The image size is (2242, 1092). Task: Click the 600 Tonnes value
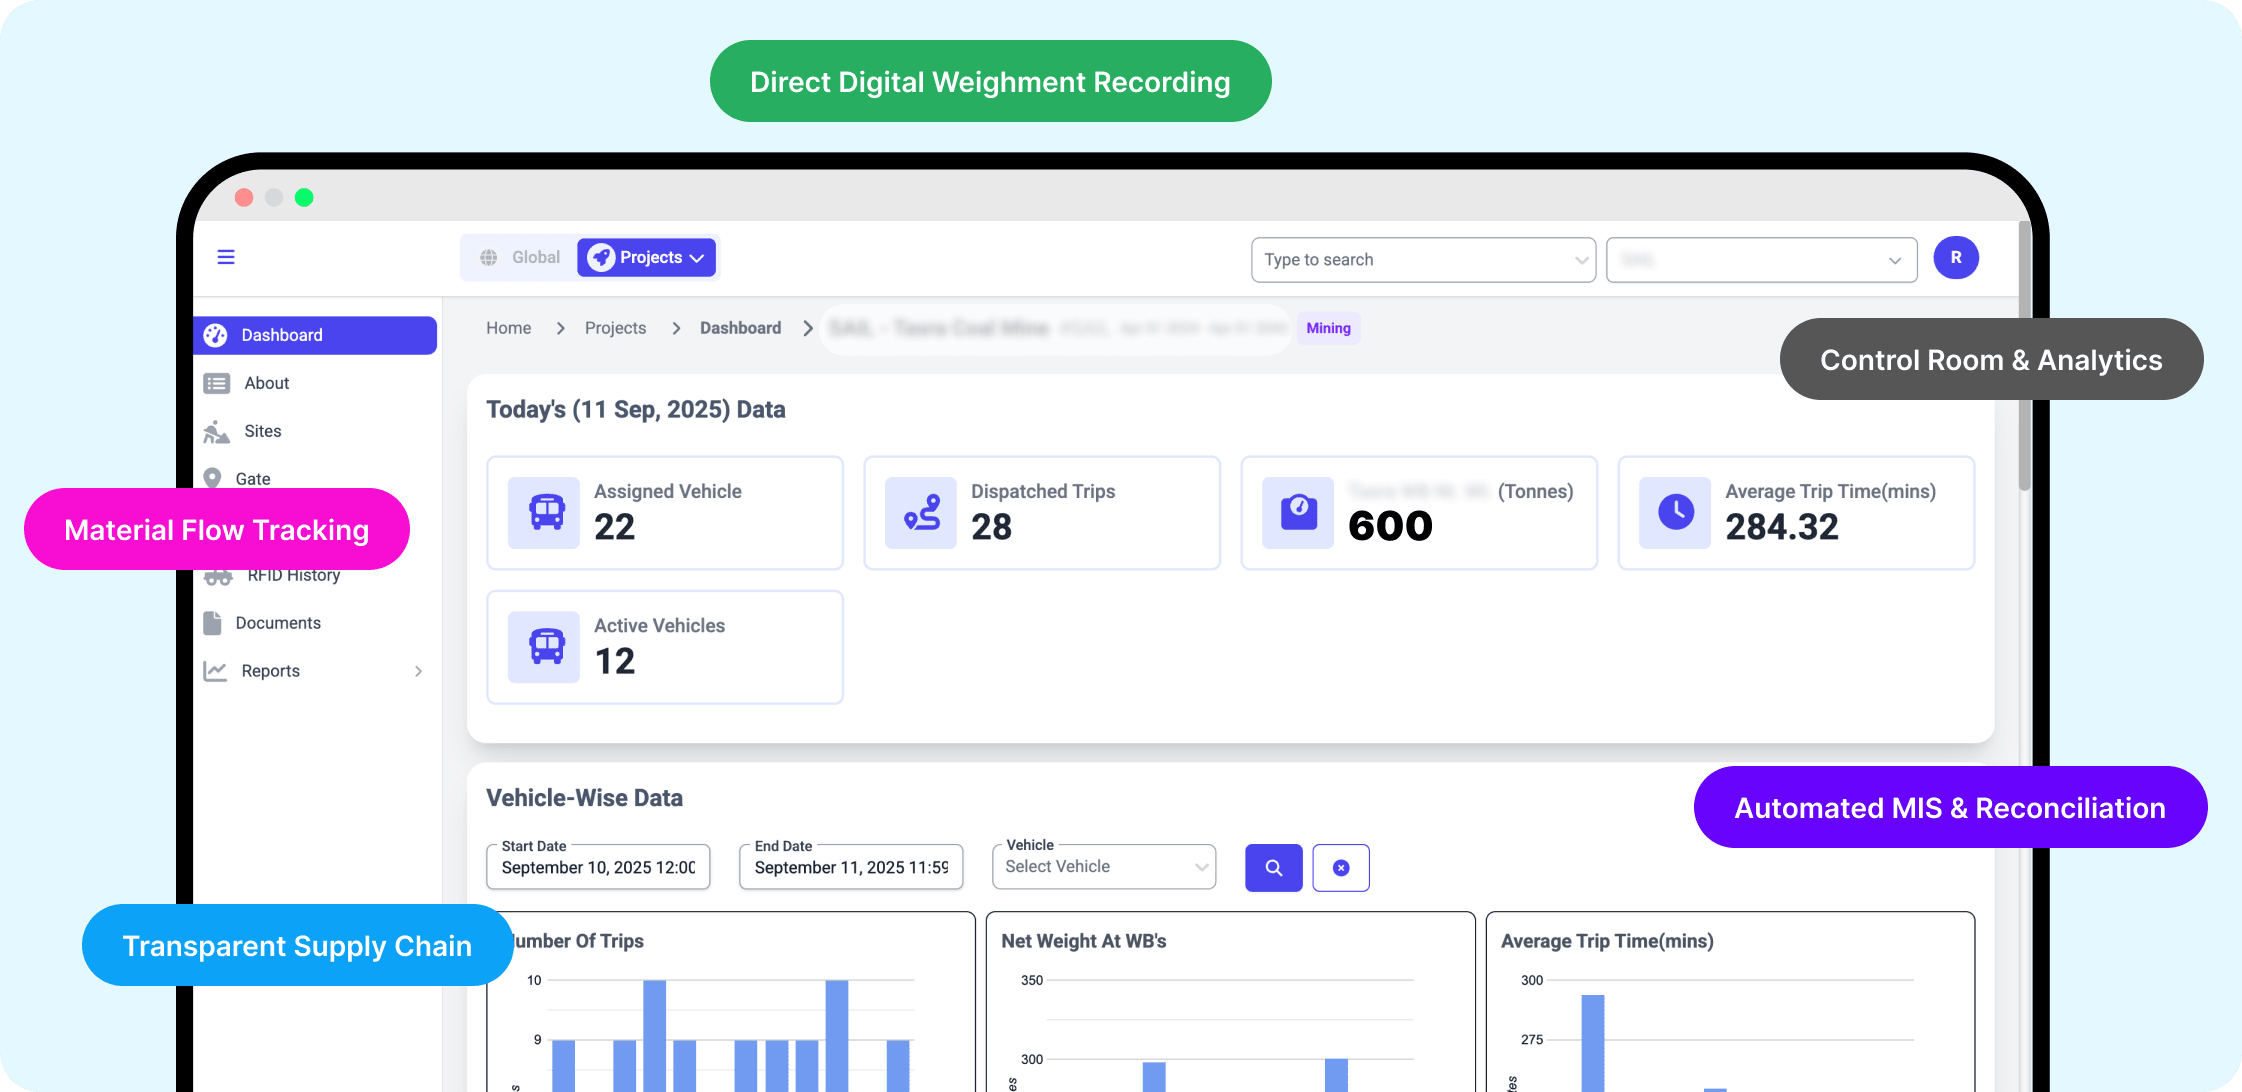pyautogui.click(x=1390, y=527)
